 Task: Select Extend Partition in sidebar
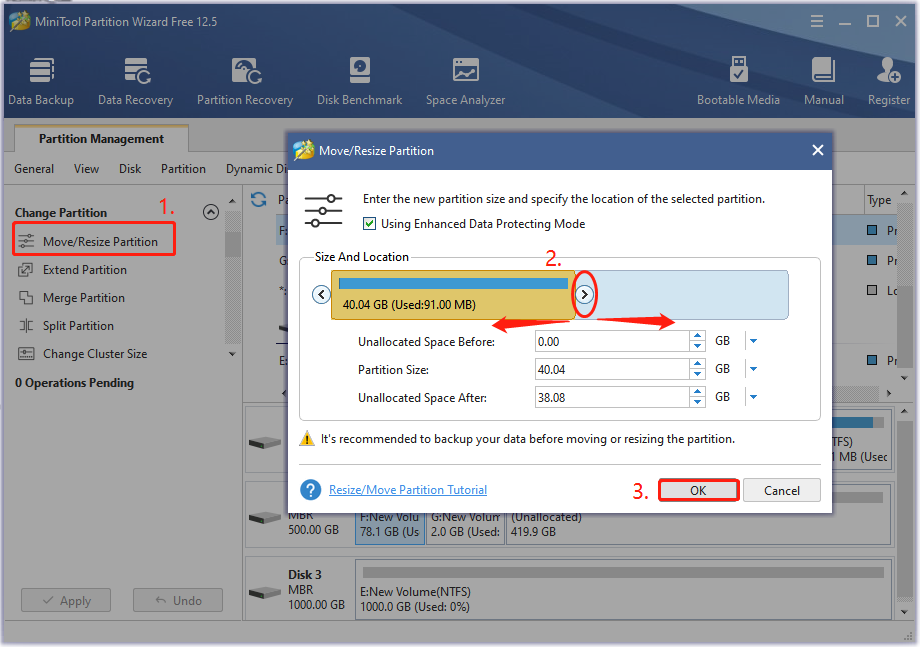pyautogui.click(x=85, y=270)
